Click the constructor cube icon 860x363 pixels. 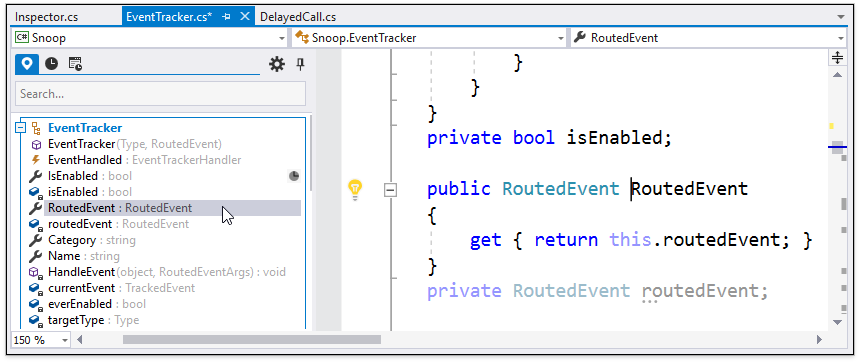[x=36, y=144]
